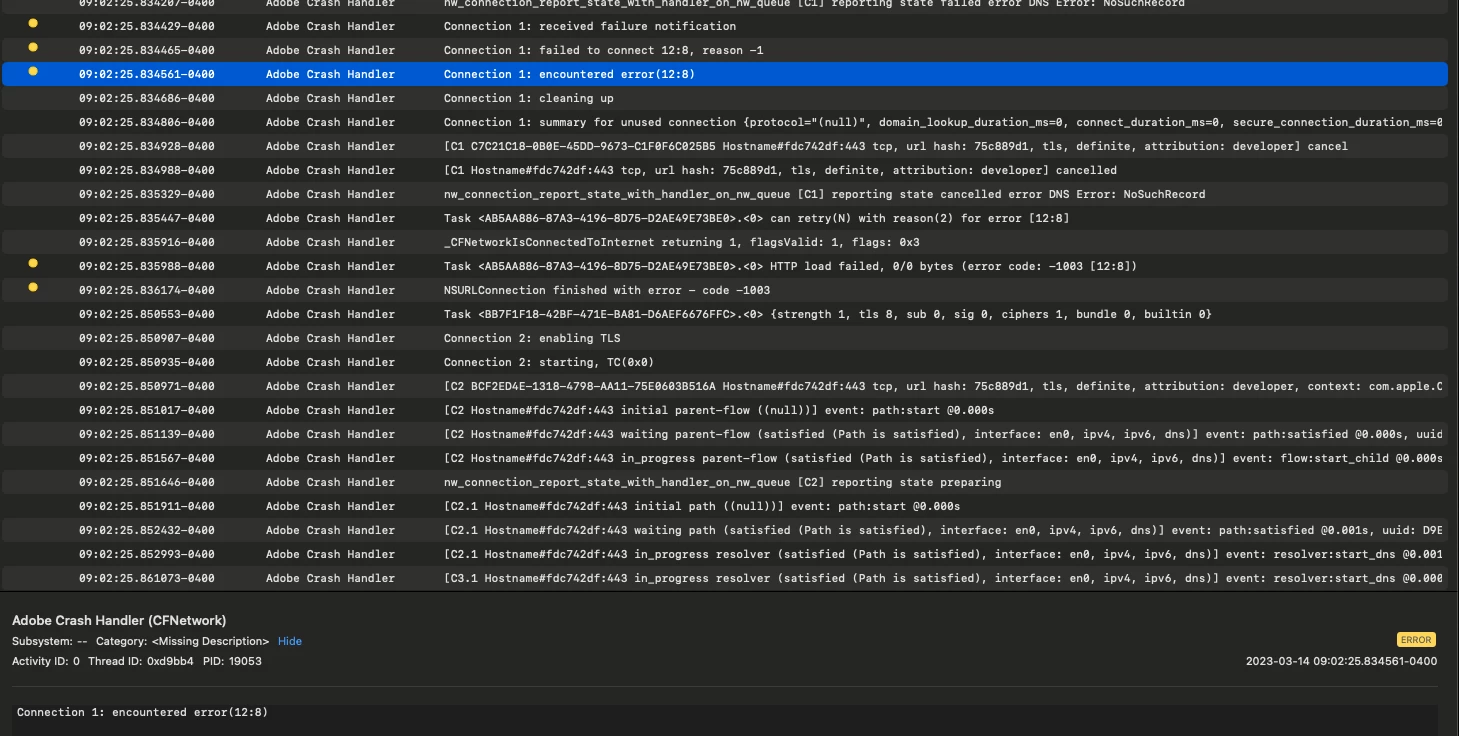Select the "[C3.1 ... in_progress resolver" message
Viewport: 1459px width, 736px height.
coord(943,578)
